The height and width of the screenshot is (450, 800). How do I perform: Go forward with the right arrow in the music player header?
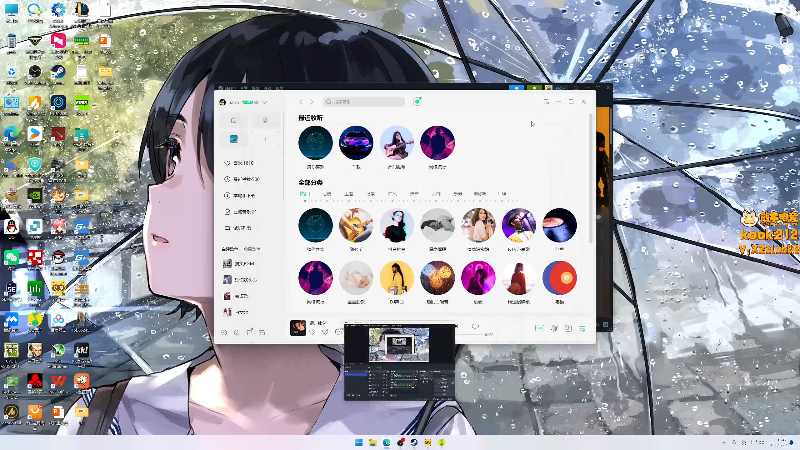click(312, 102)
